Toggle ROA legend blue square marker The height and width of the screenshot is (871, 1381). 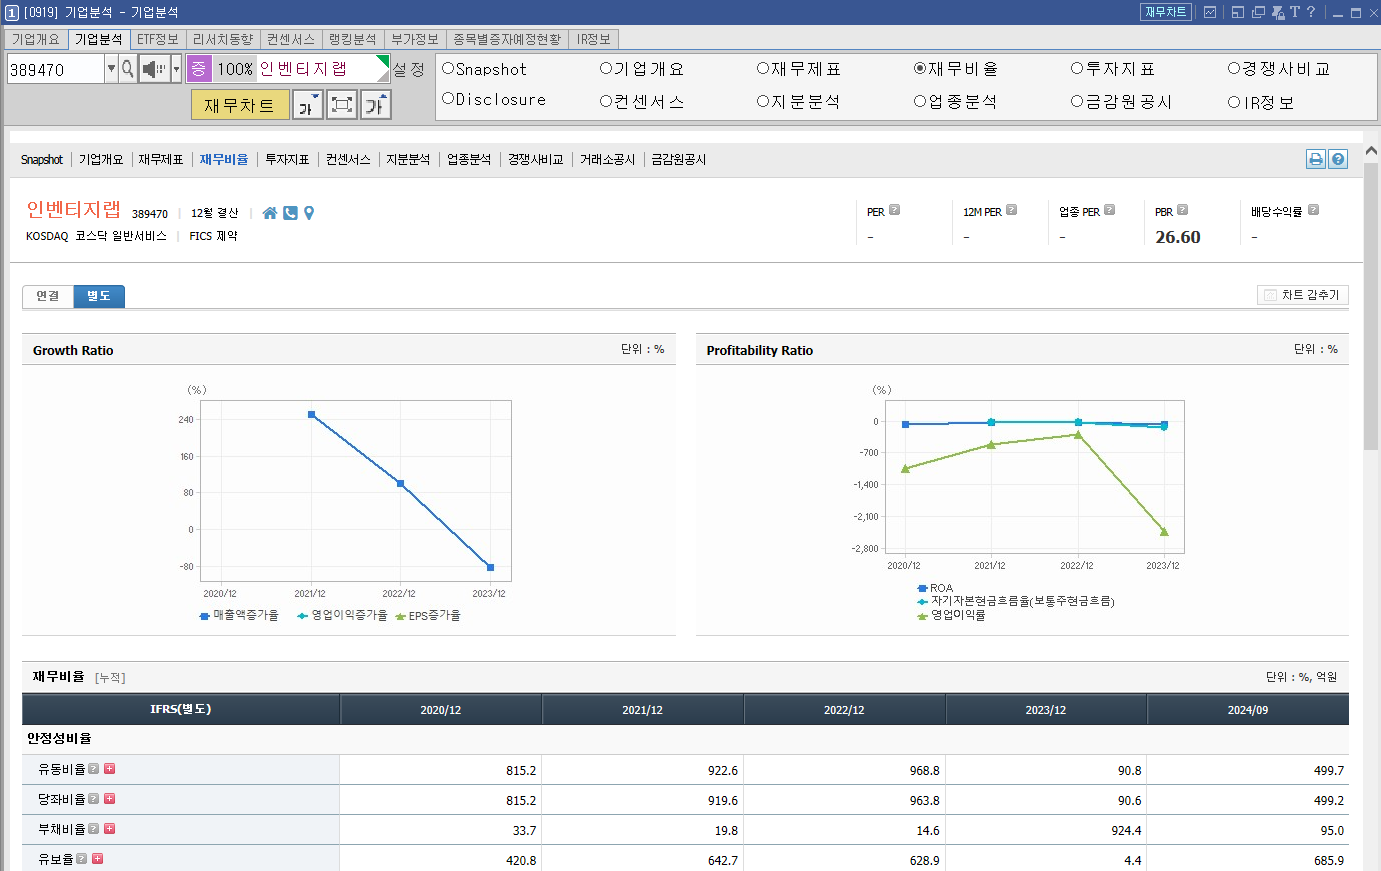[x=922, y=589]
